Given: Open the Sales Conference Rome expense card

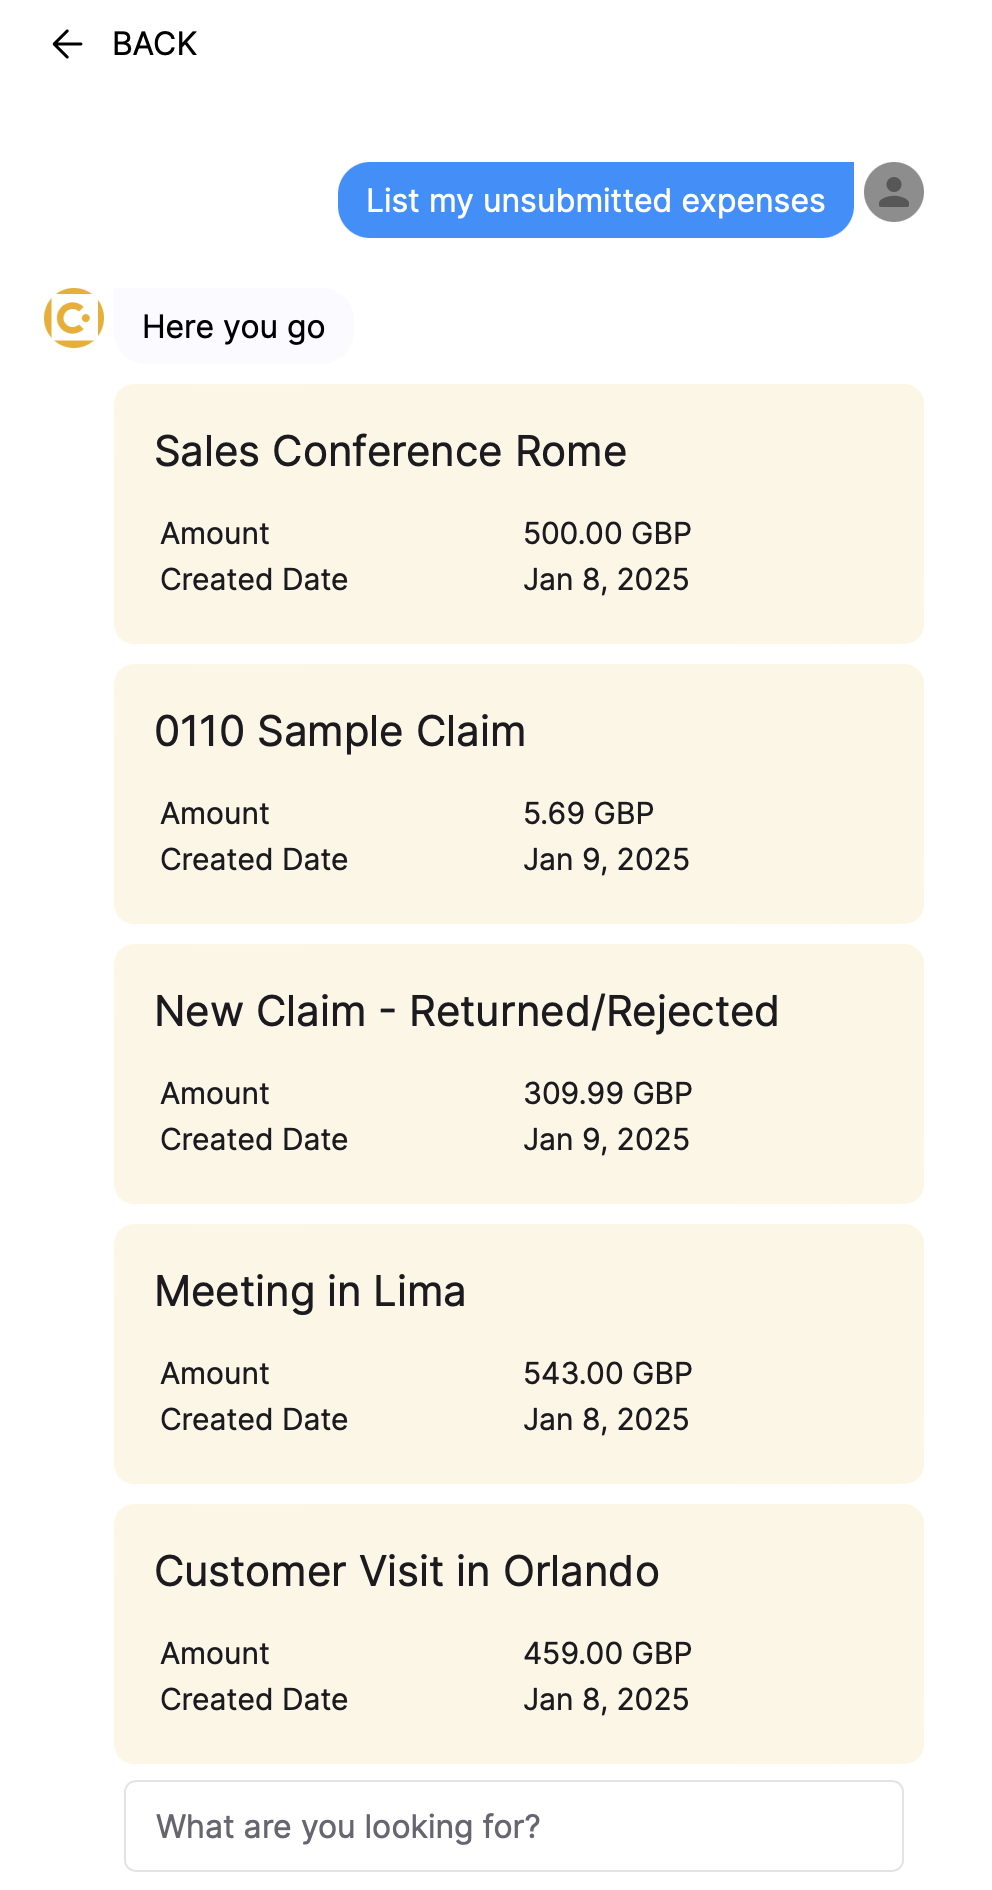Looking at the screenshot, I should point(519,514).
